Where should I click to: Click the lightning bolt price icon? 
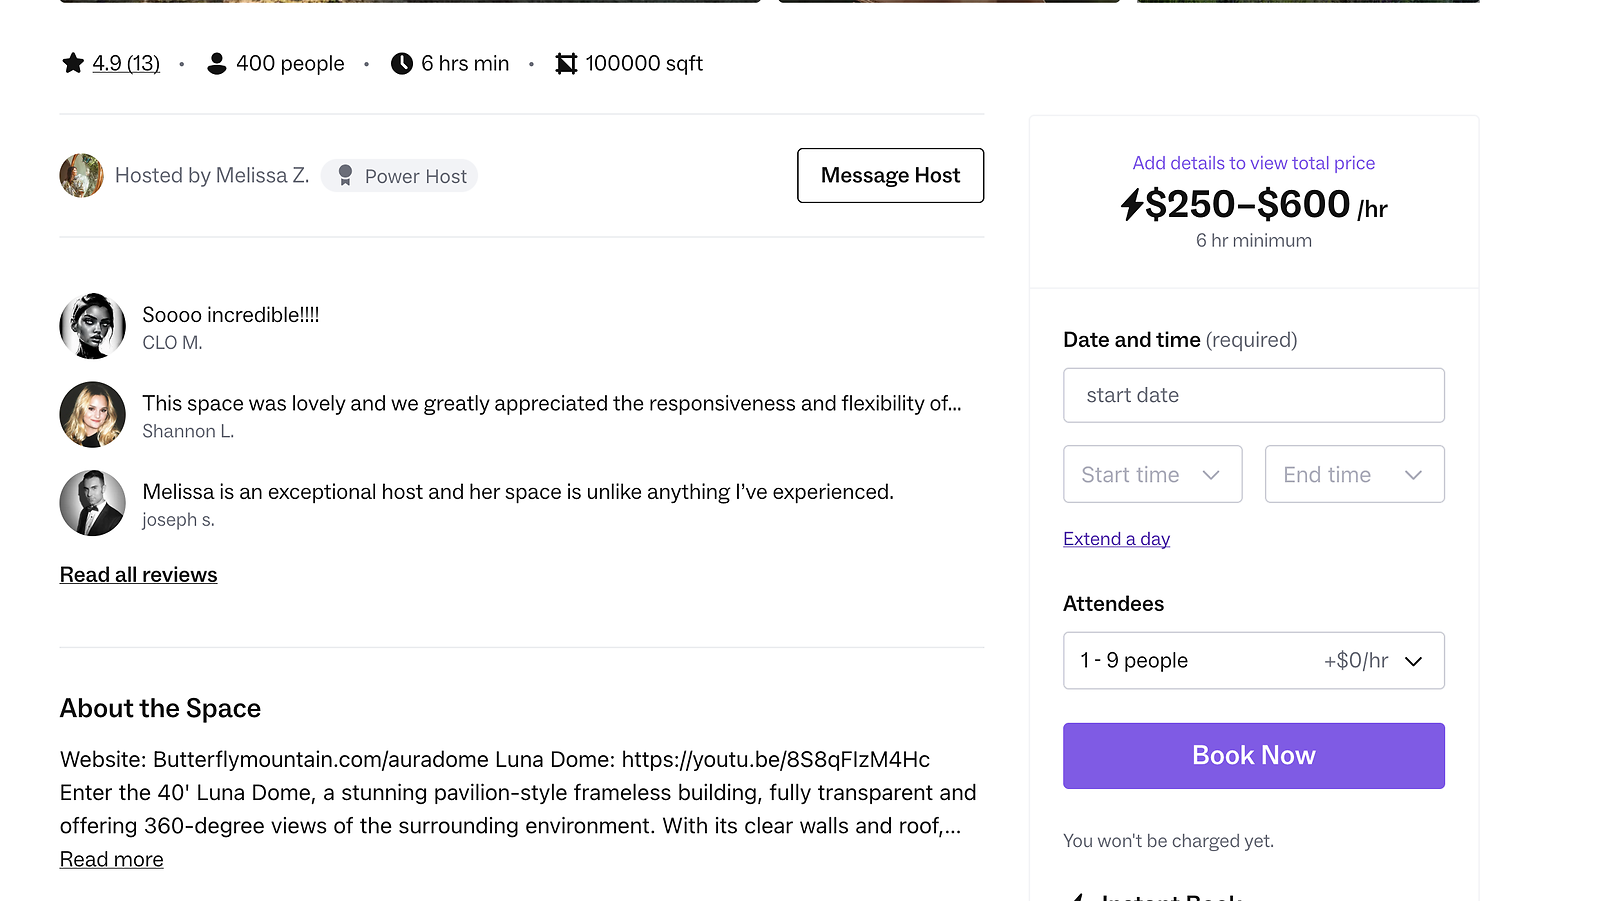[1131, 205]
